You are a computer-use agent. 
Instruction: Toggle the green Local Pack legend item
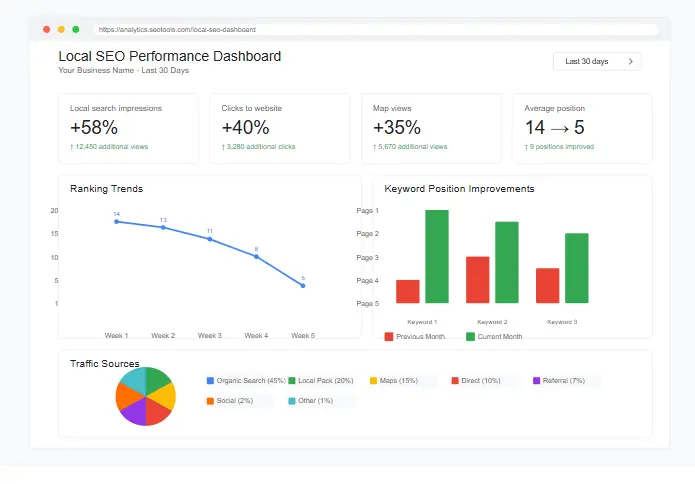point(321,381)
